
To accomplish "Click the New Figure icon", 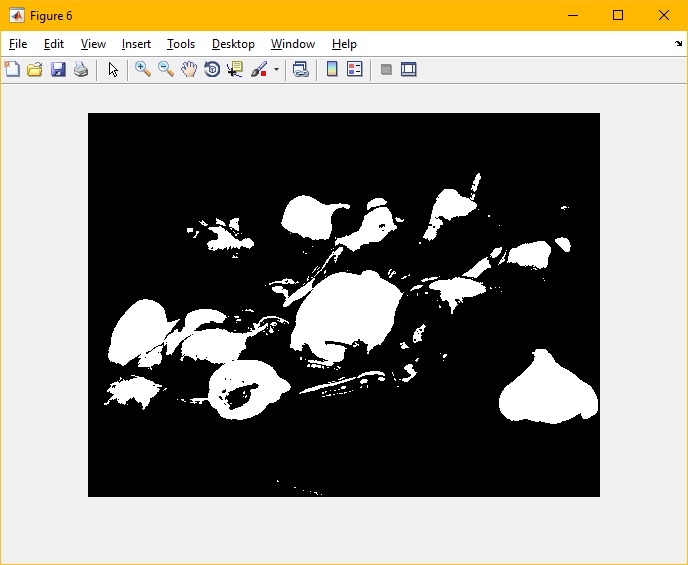I will (x=12, y=70).
